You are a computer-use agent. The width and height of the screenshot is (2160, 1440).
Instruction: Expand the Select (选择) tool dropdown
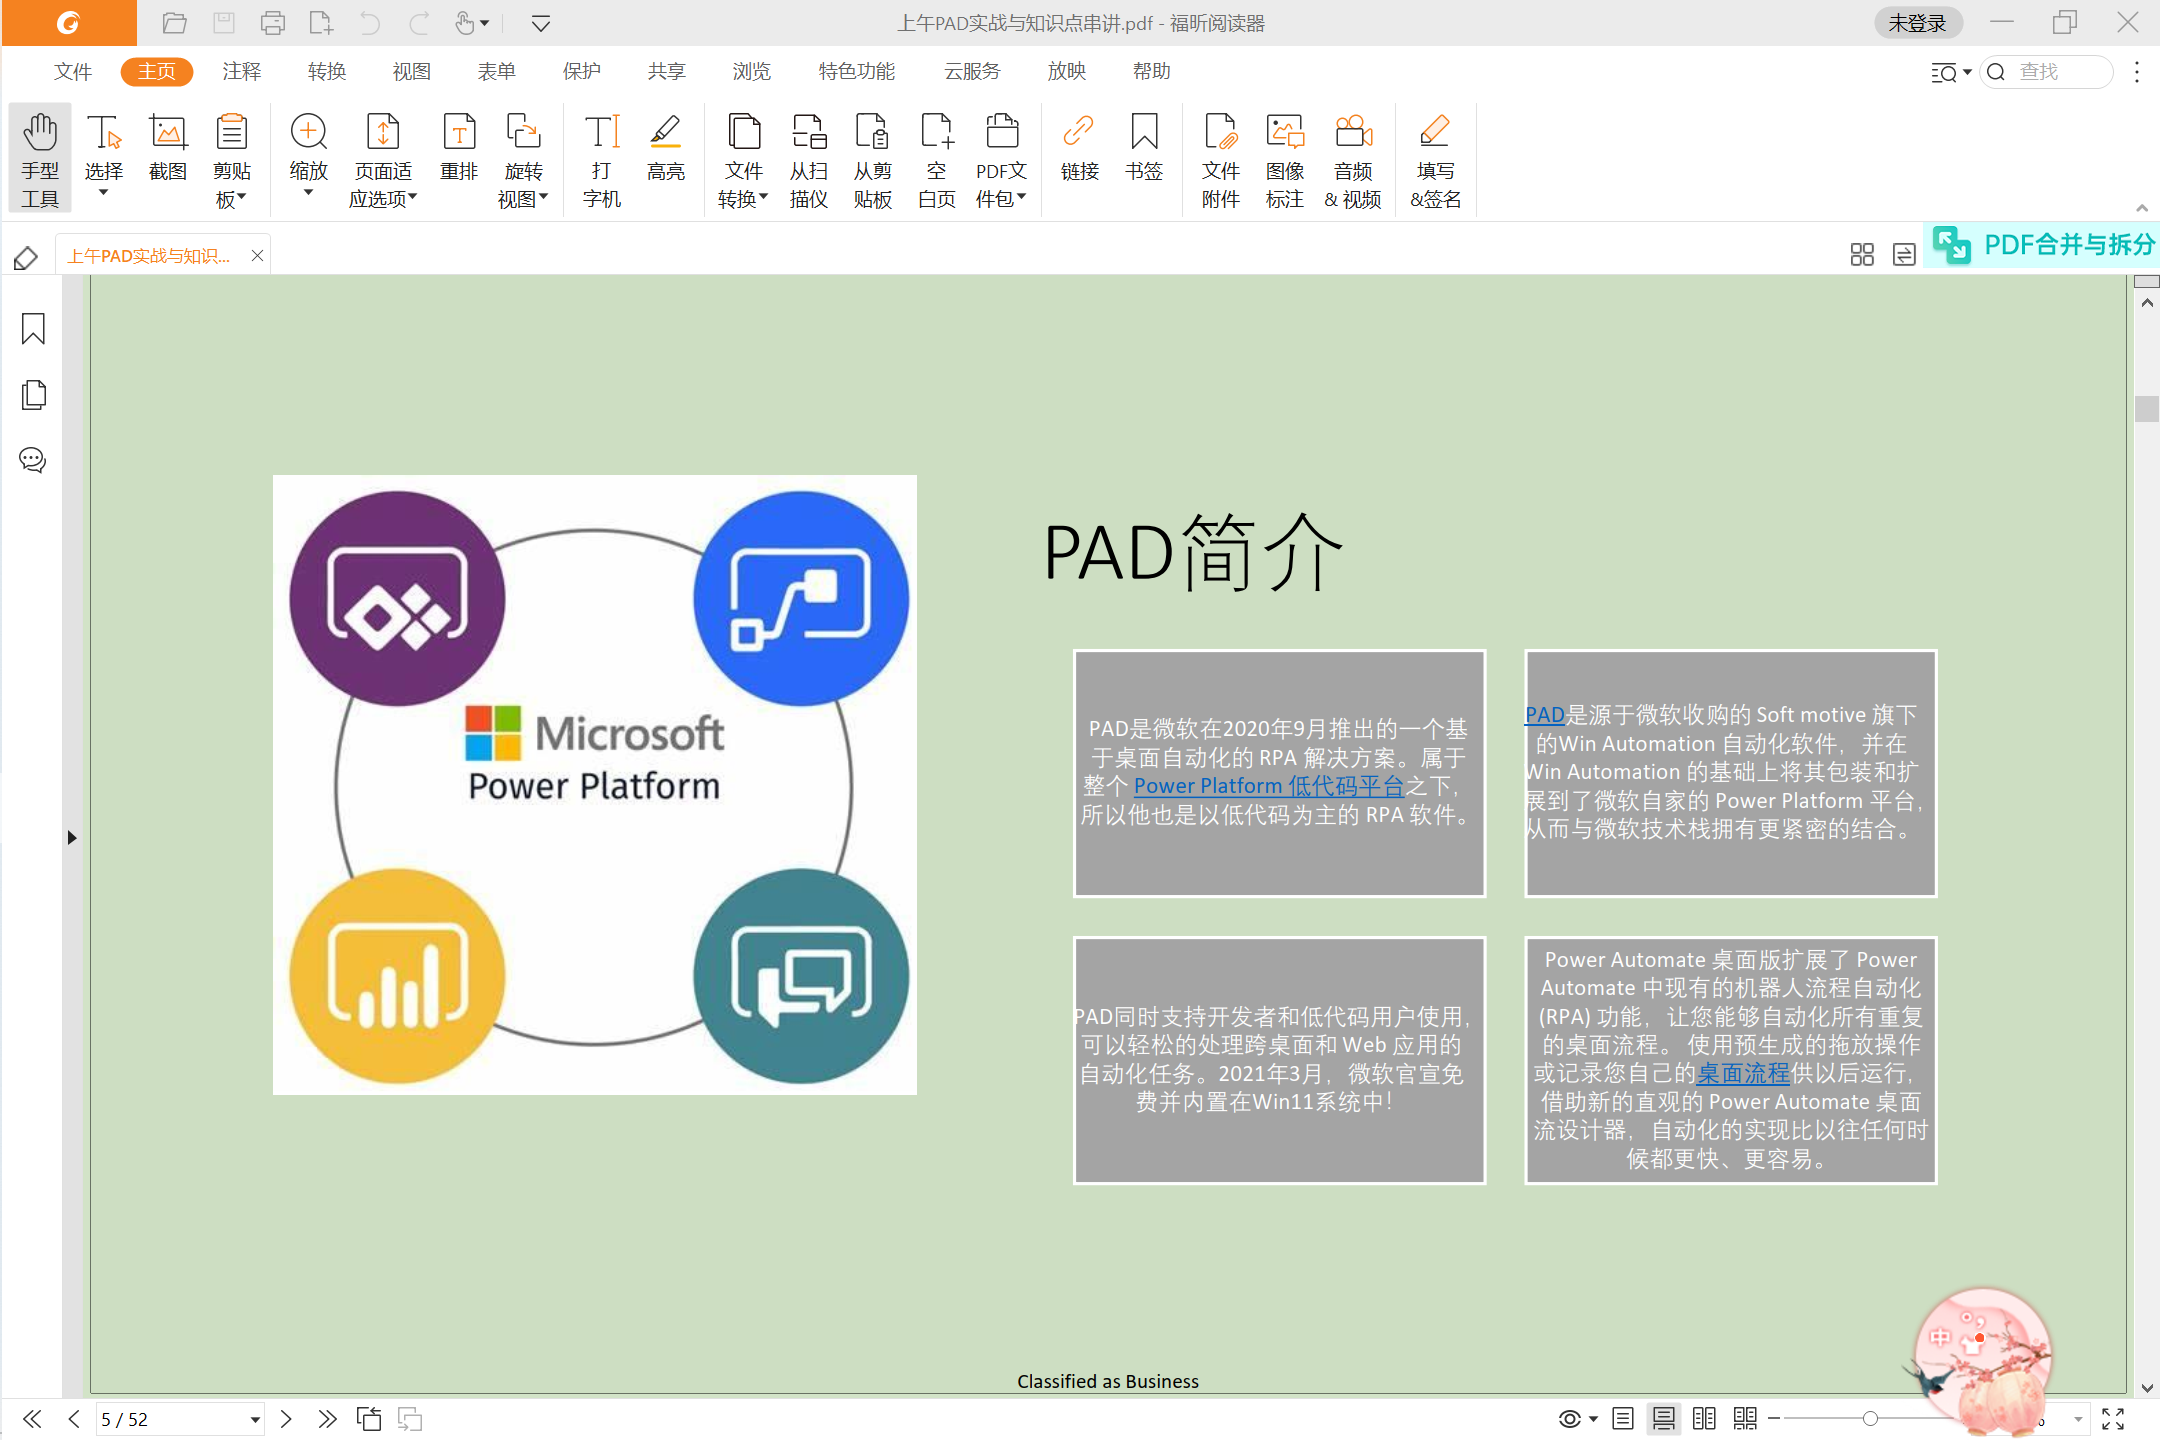point(104,194)
